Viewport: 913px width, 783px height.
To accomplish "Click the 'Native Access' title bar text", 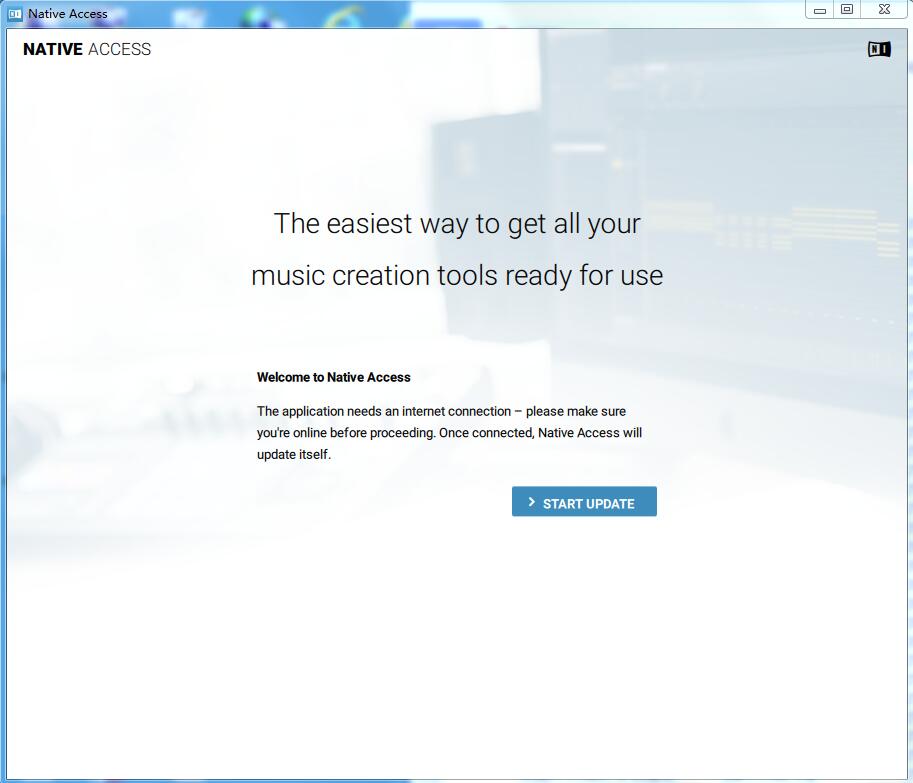I will [x=68, y=14].
